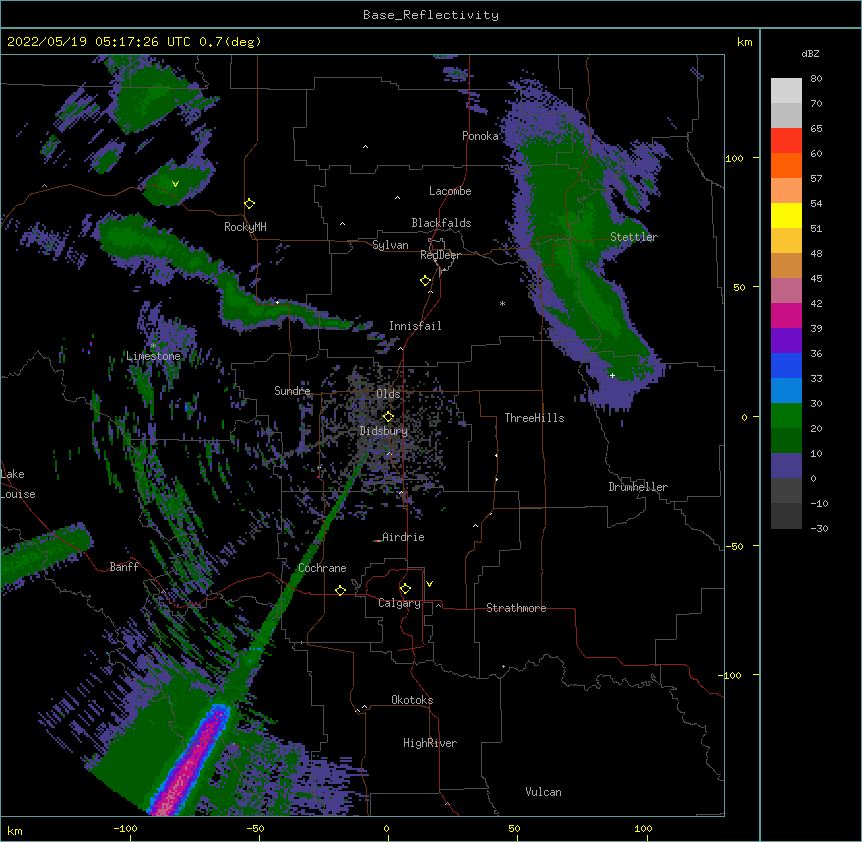
Task: Click the Vulcan city label
Action: click(x=543, y=792)
